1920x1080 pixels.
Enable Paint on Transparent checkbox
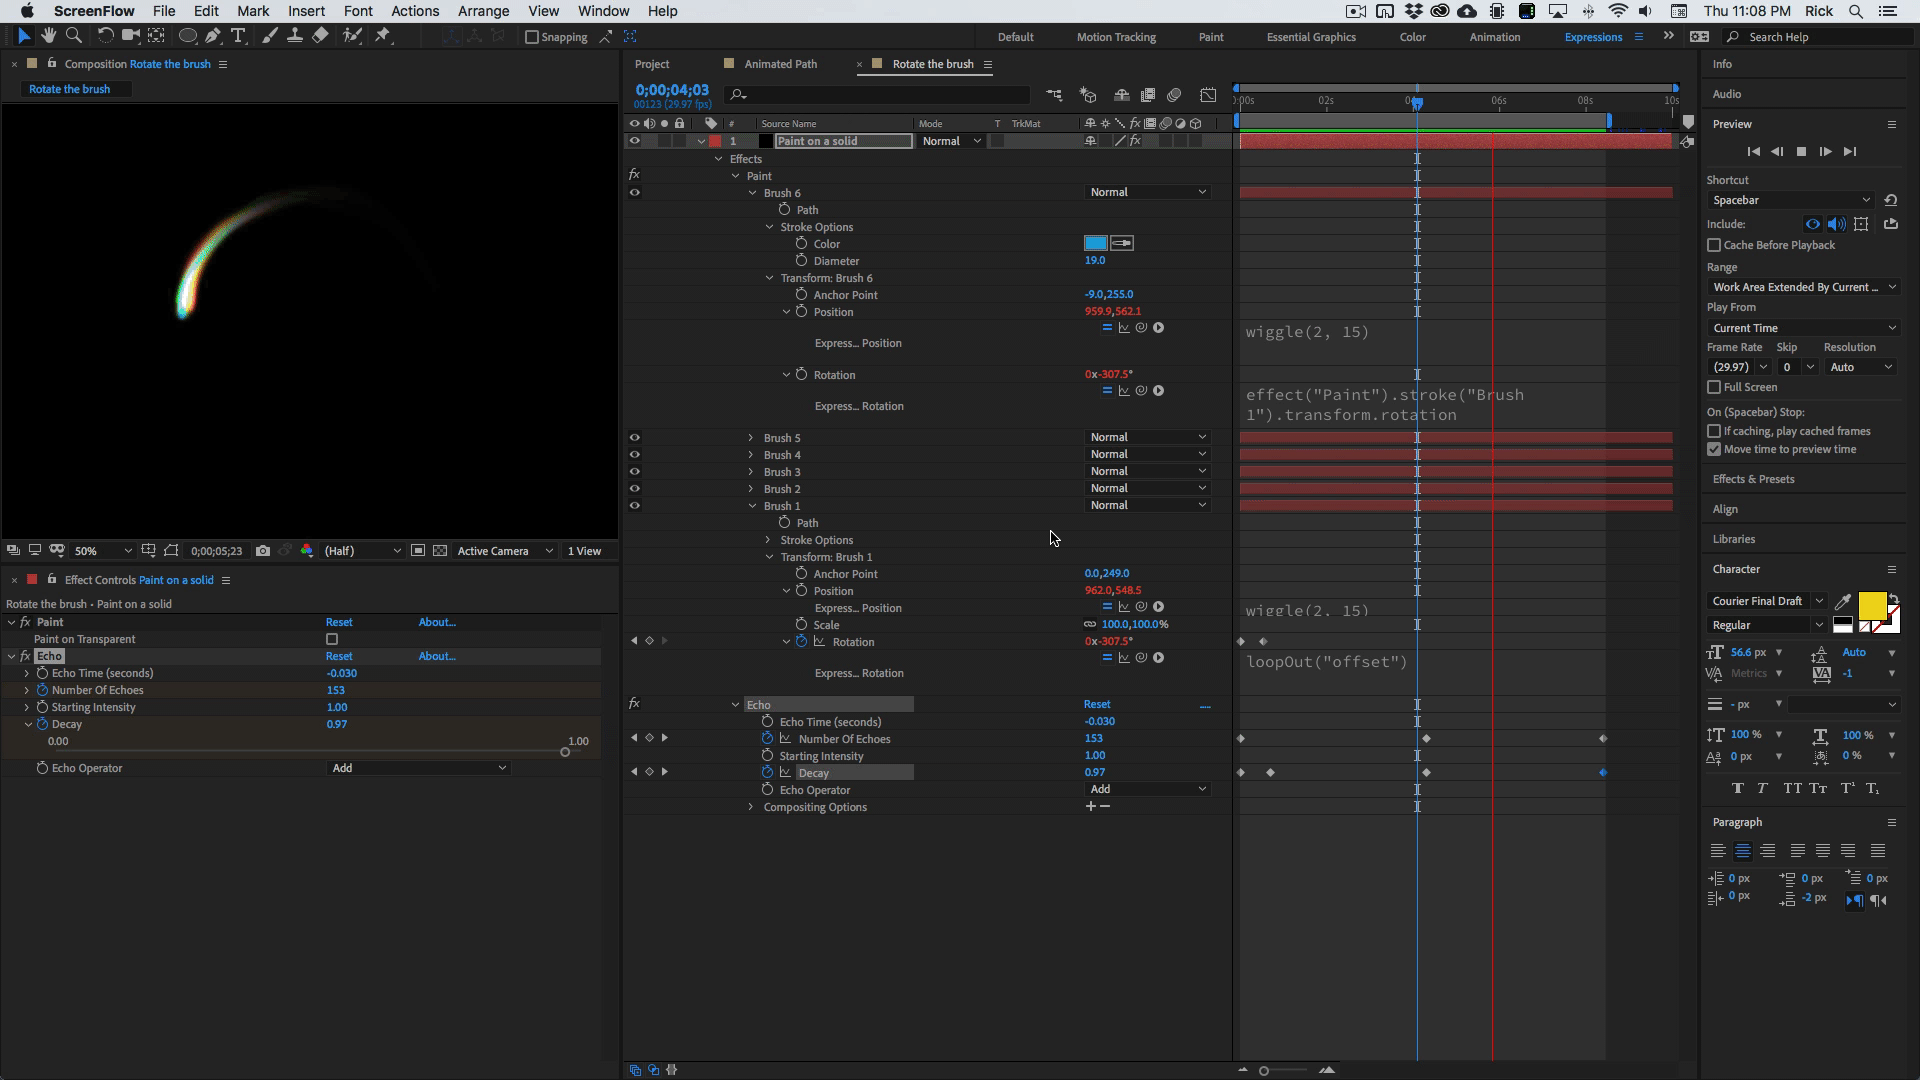click(332, 639)
